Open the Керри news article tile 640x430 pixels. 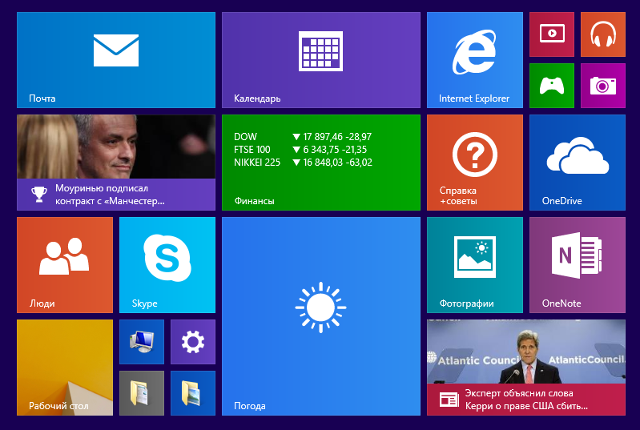click(x=526, y=368)
